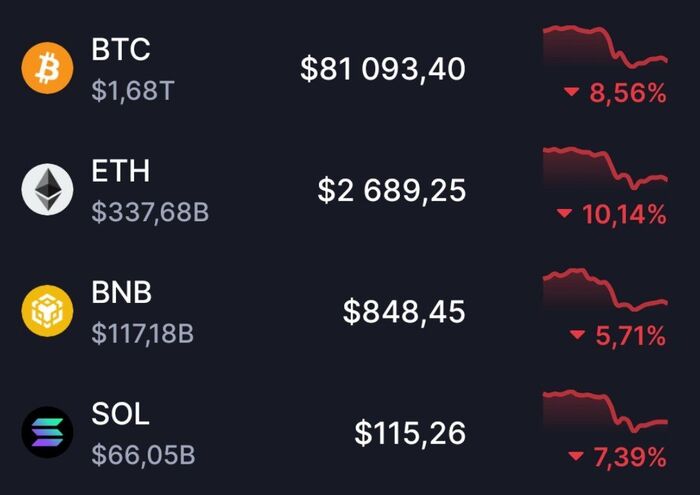Click the red down arrow beside 7,39%
The image size is (700, 495).
[x=573, y=458]
